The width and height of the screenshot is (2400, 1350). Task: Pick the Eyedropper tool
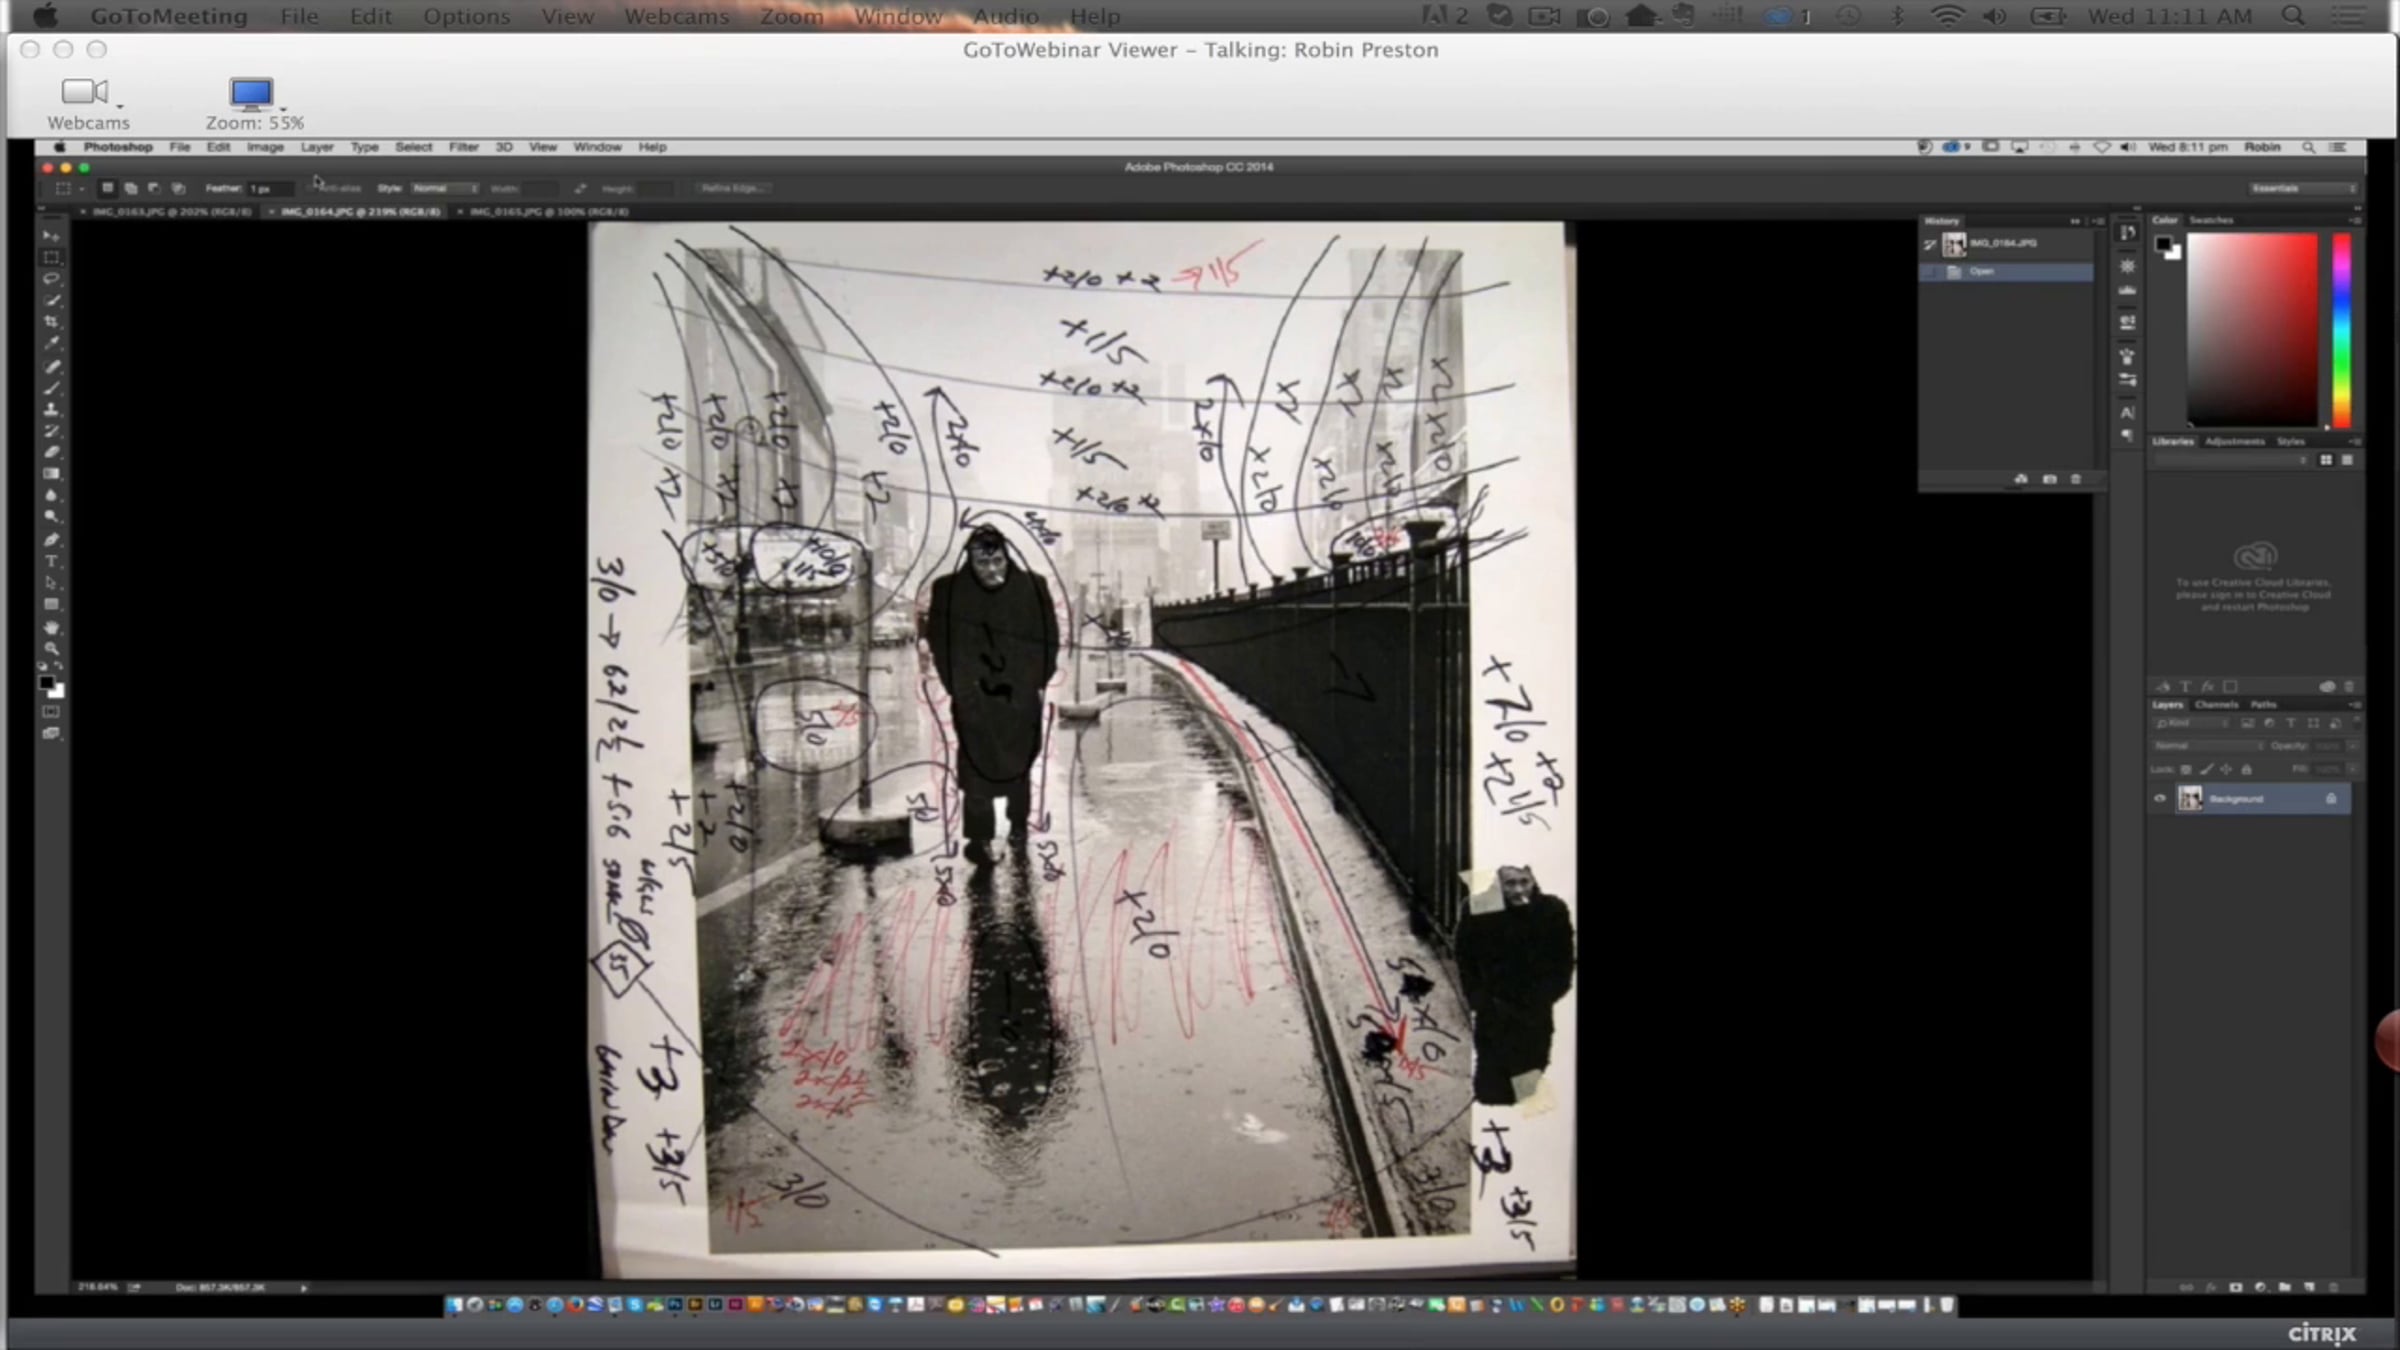(x=51, y=343)
